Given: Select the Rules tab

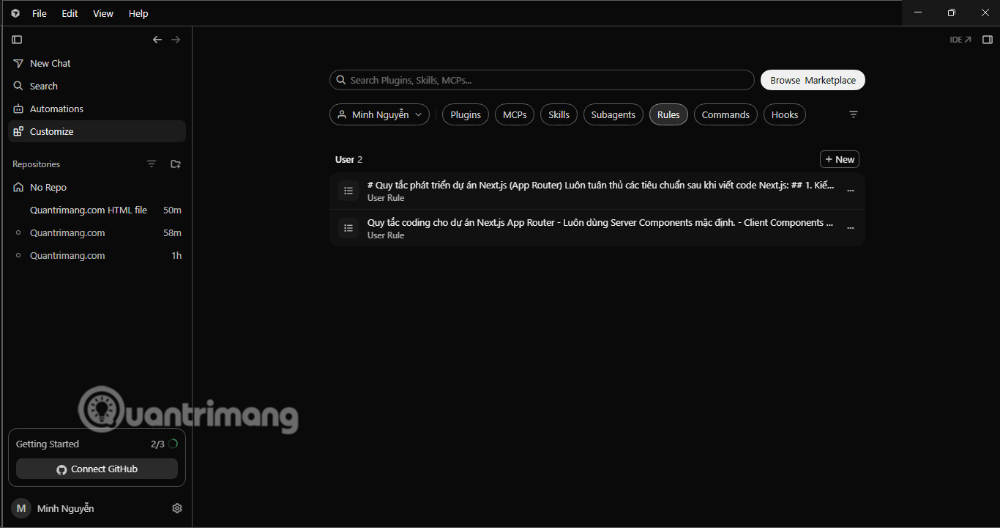Looking at the screenshot, I should (x=668, y=115).
